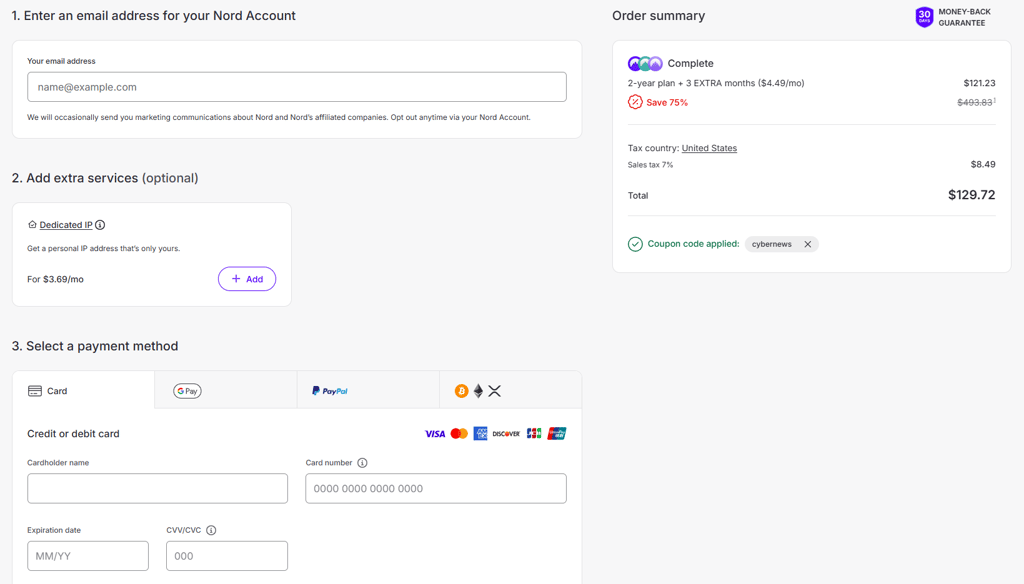Click the plan price $121.23

(x=980, y=83)
